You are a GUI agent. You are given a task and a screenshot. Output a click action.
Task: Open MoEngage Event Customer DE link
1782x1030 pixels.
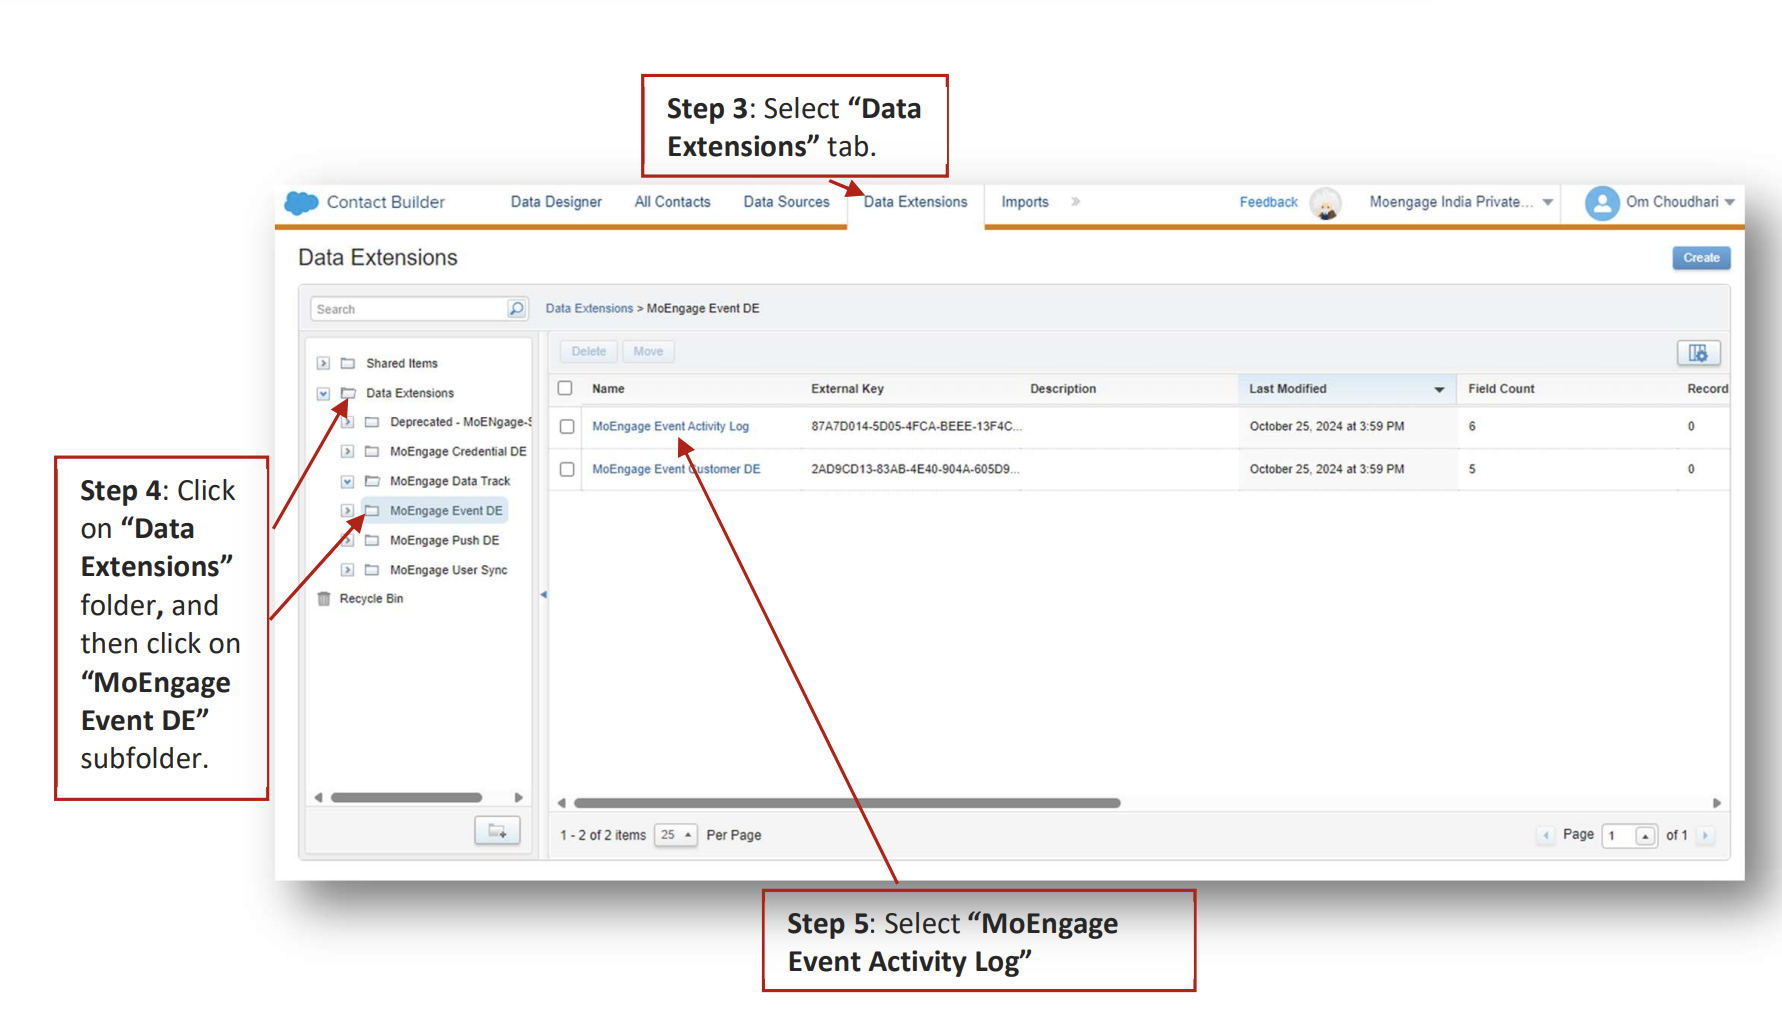(676, 469)
